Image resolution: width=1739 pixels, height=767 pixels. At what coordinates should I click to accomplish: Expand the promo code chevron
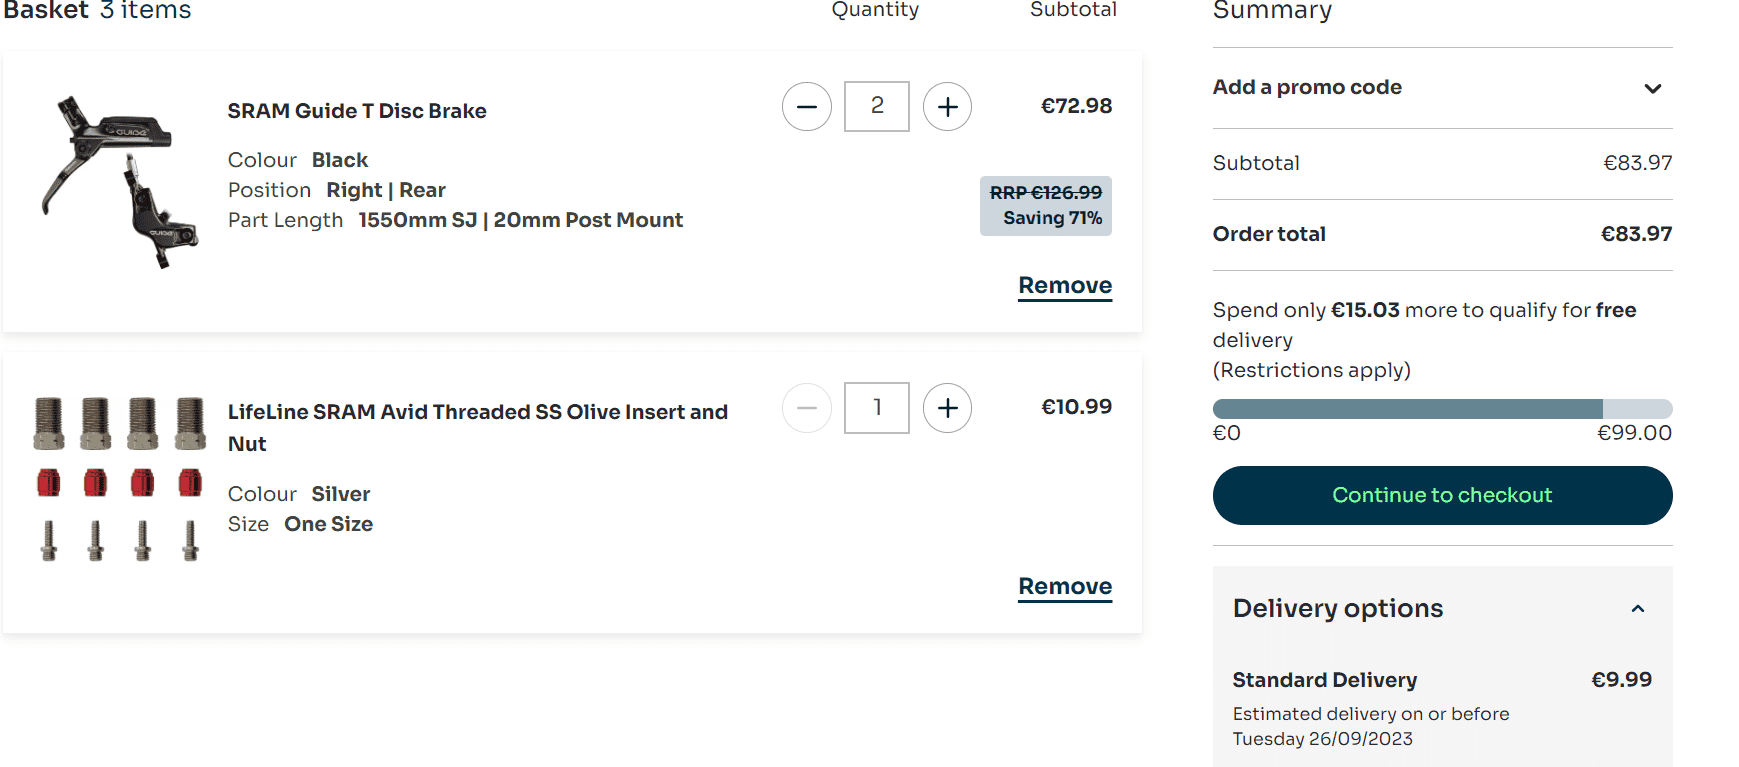coord(1653,88)
